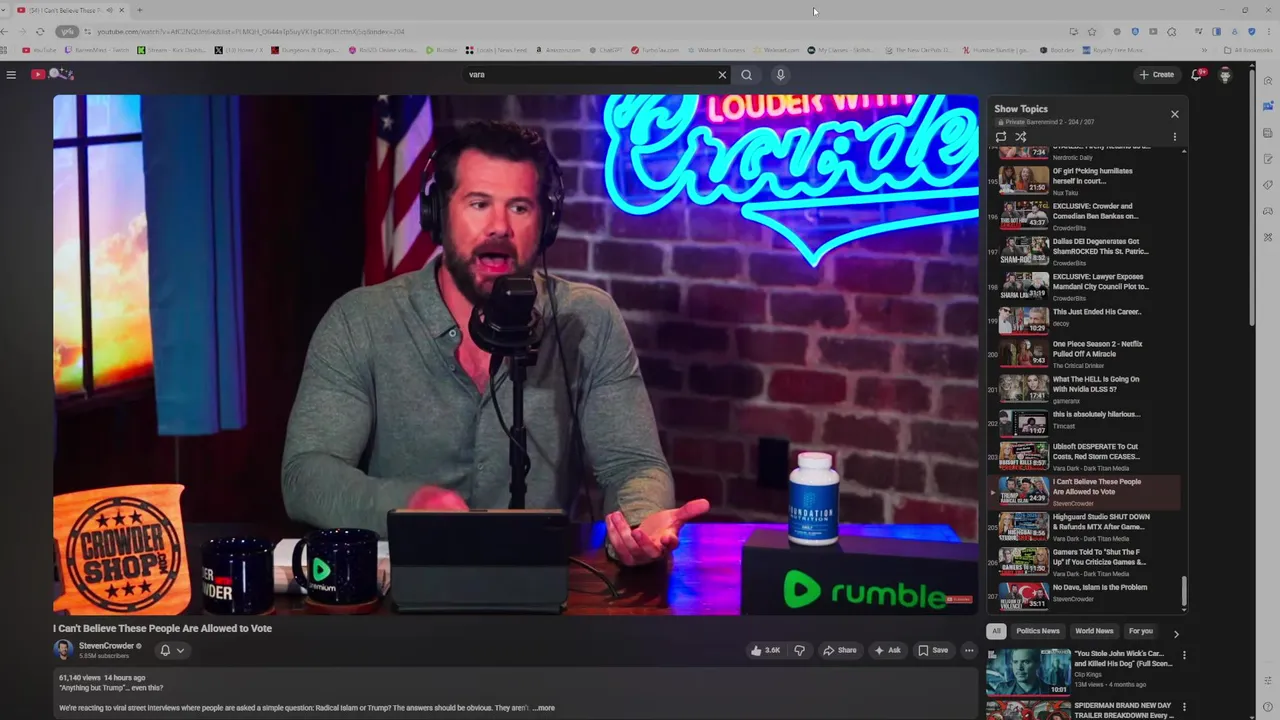This screenshot has width=1280, height=720.
Task: Click the Ask button
Action: point(887,650)
